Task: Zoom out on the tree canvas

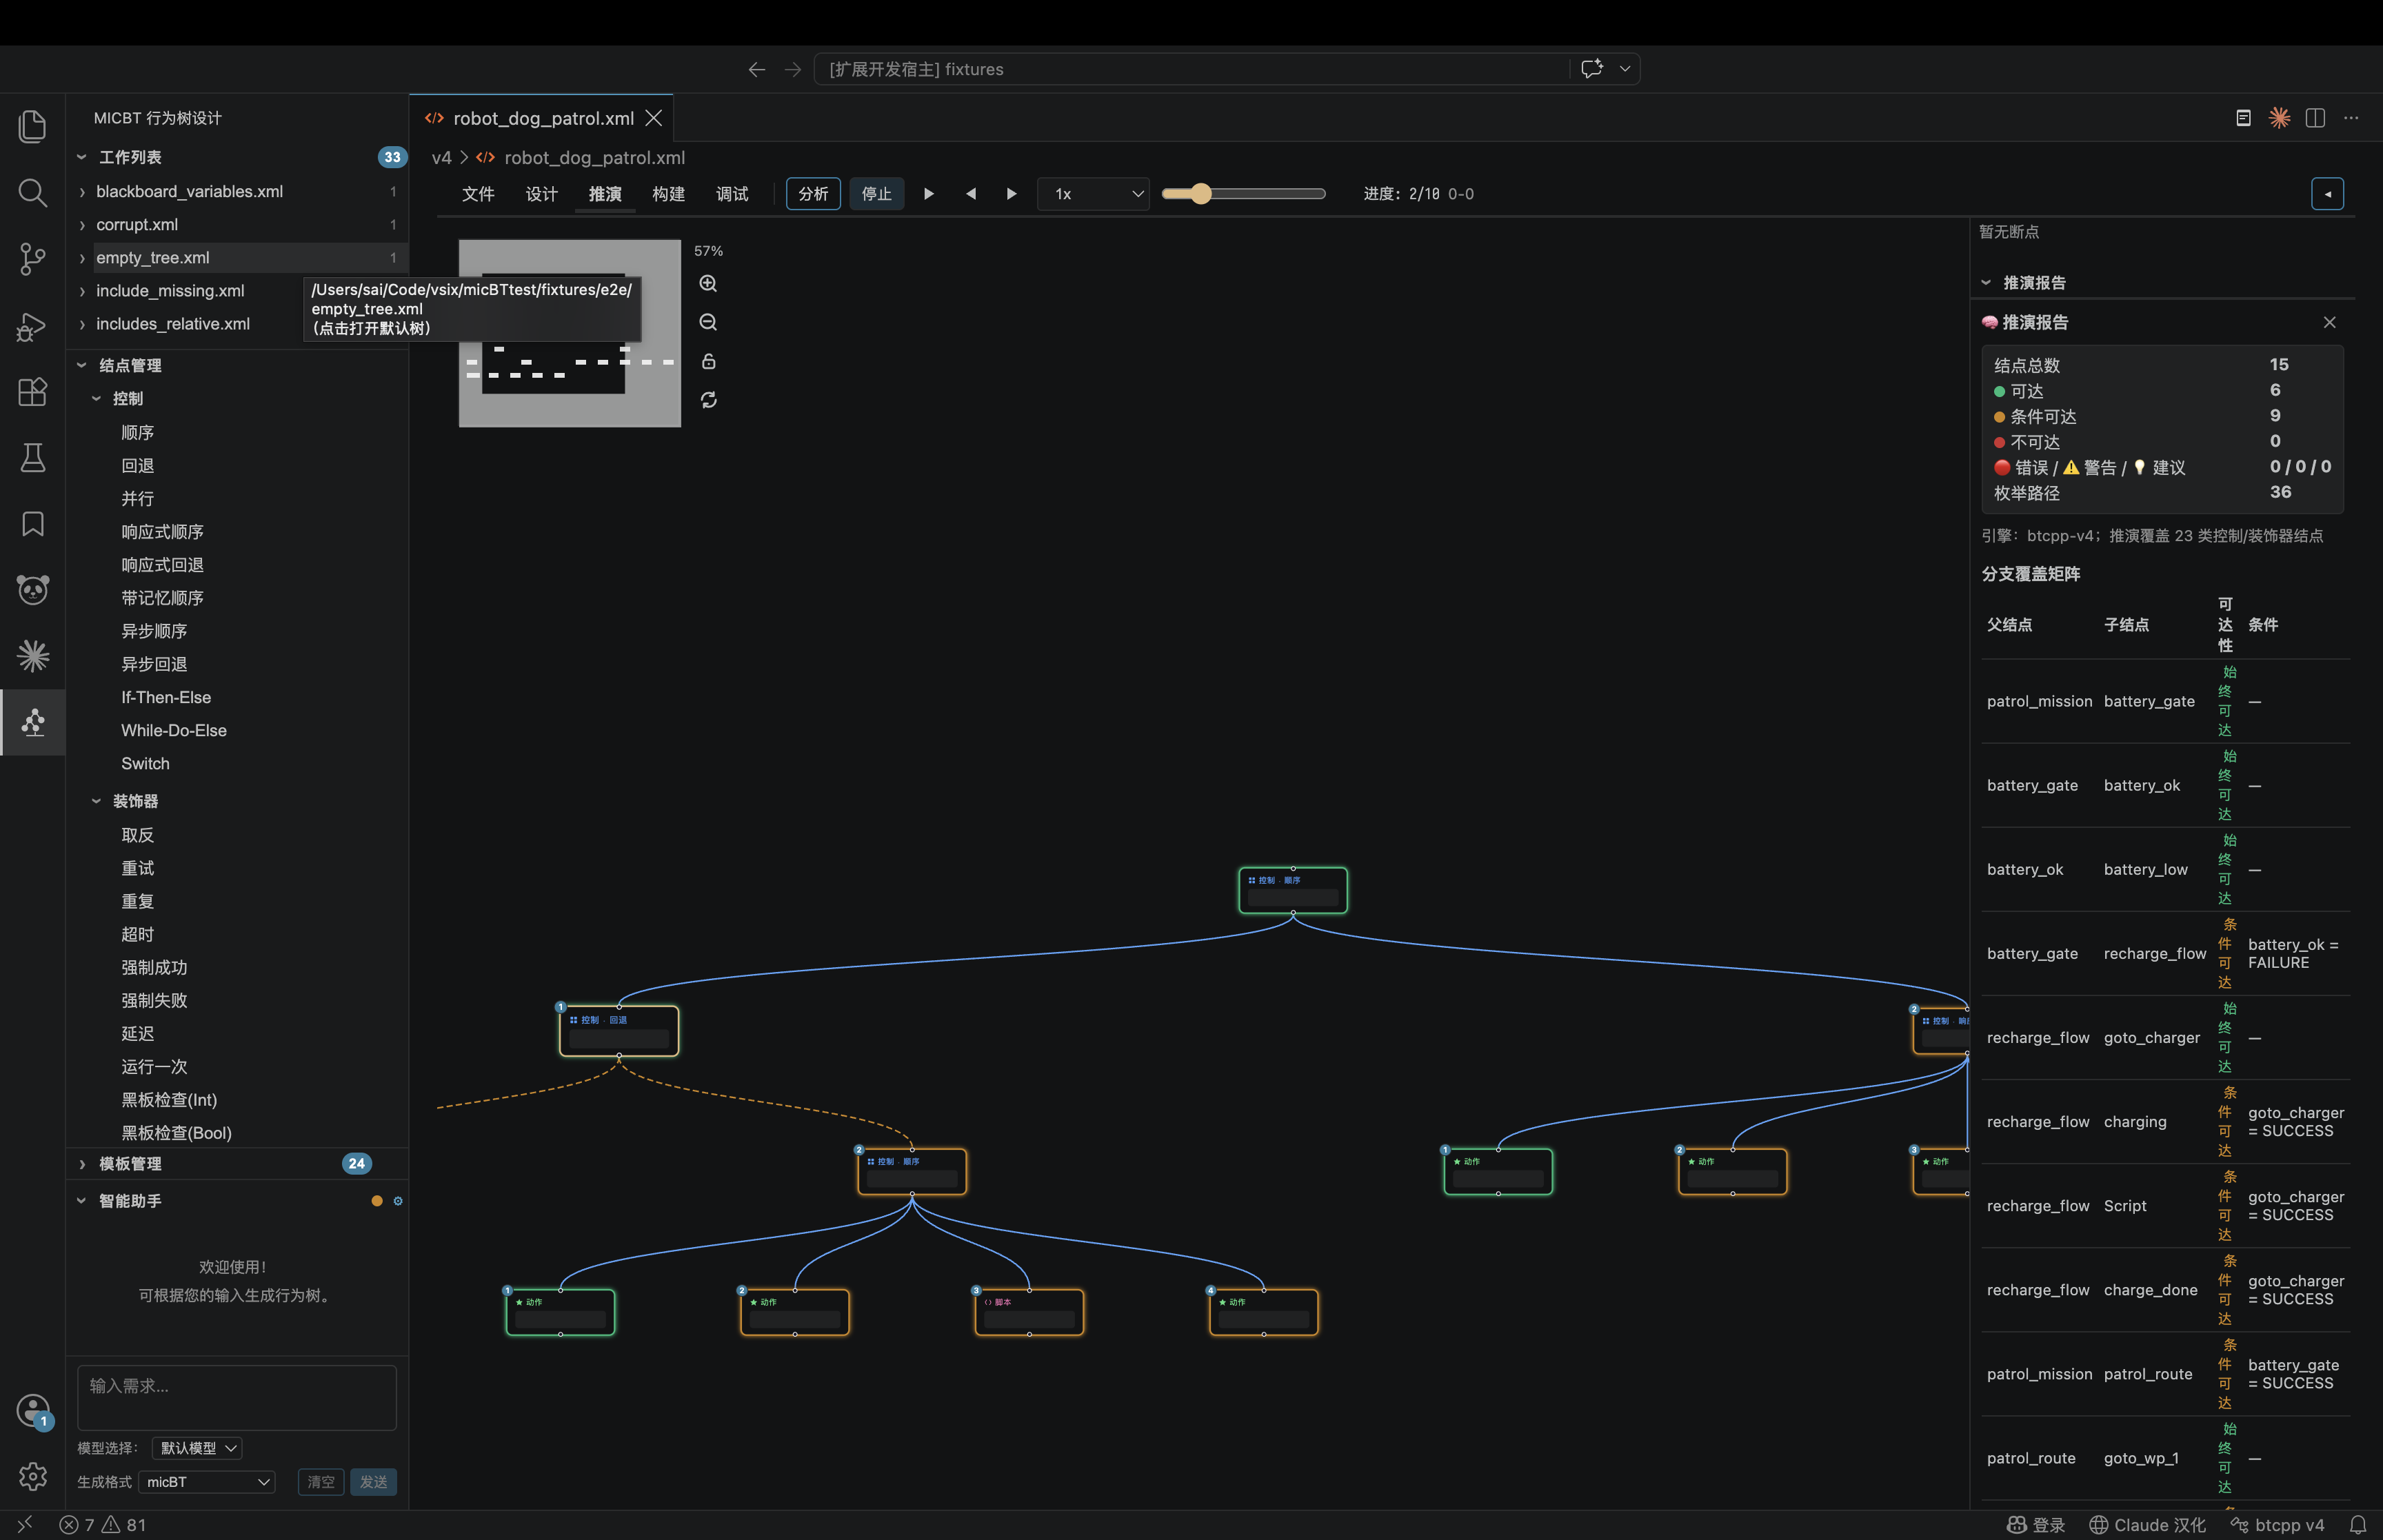Action: tap(708, 323)
